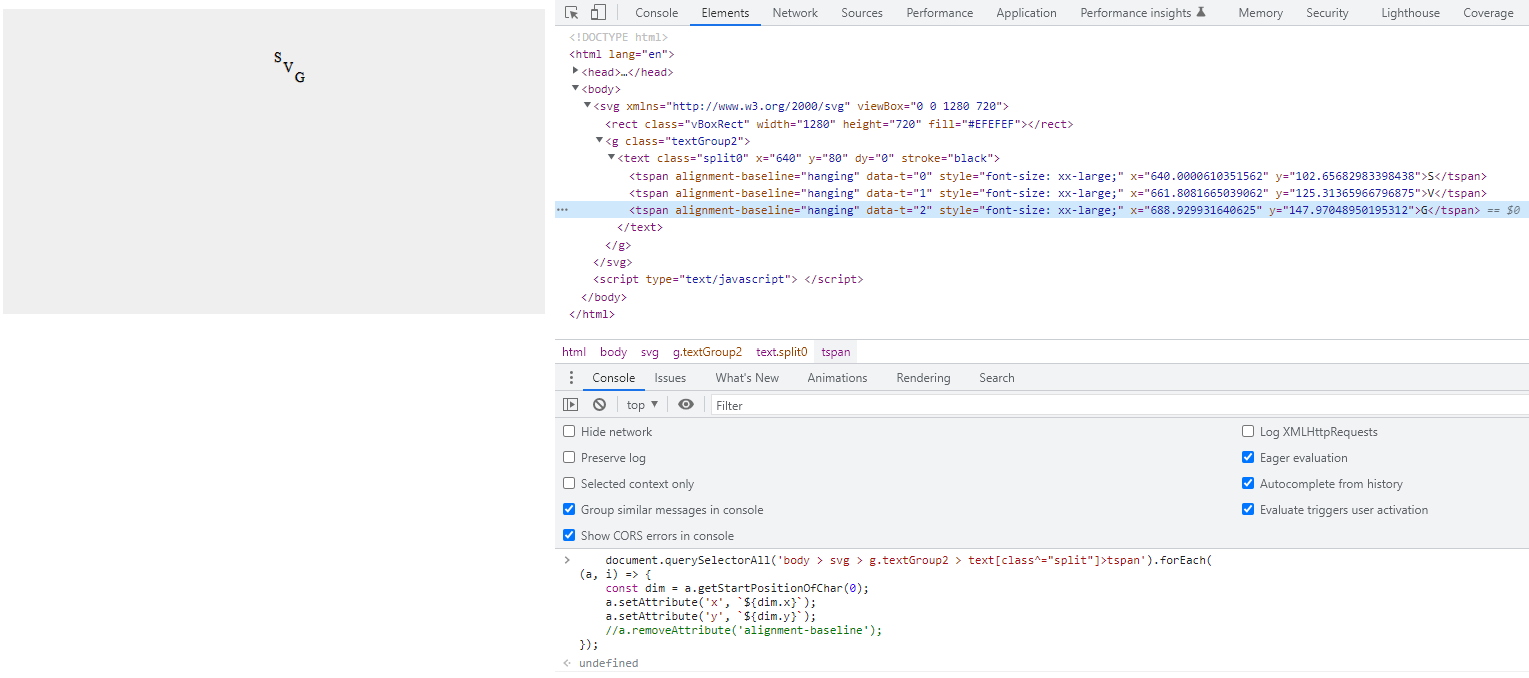1529x678 pixels.
Task: Create a live expression with the eye icon
Action: tap(686, 405)
